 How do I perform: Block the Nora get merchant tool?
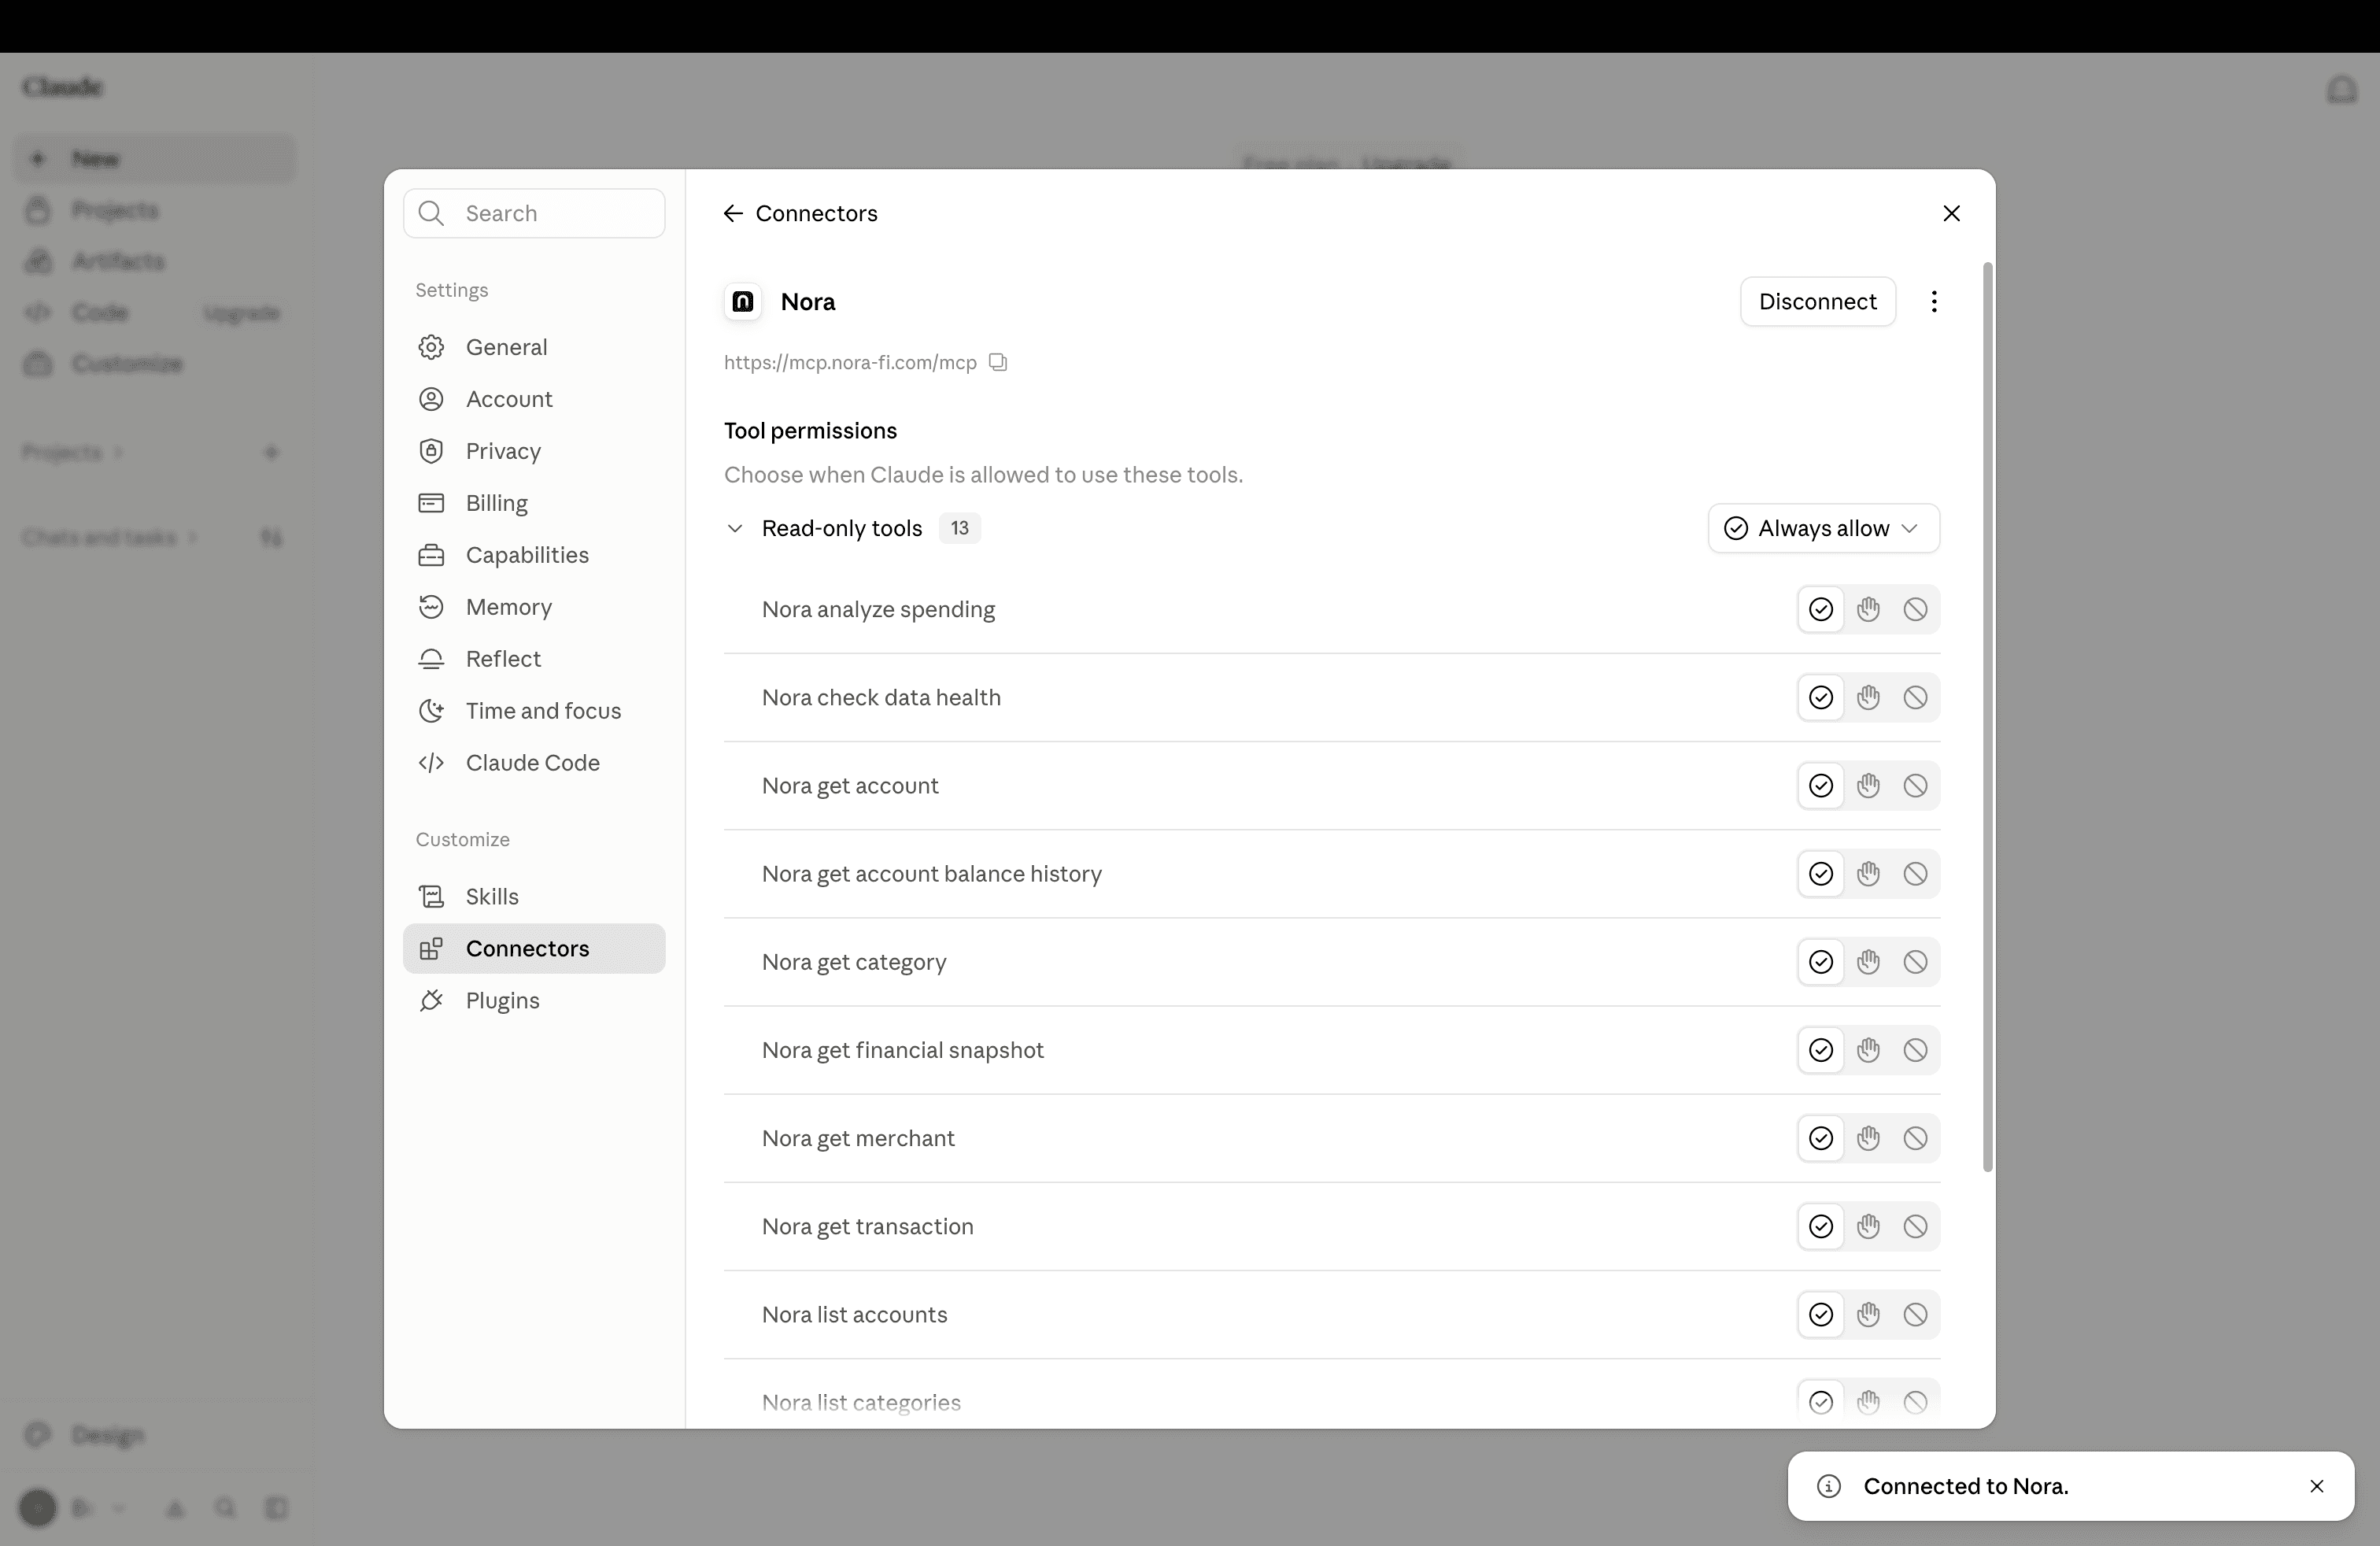point(1915,1137)
